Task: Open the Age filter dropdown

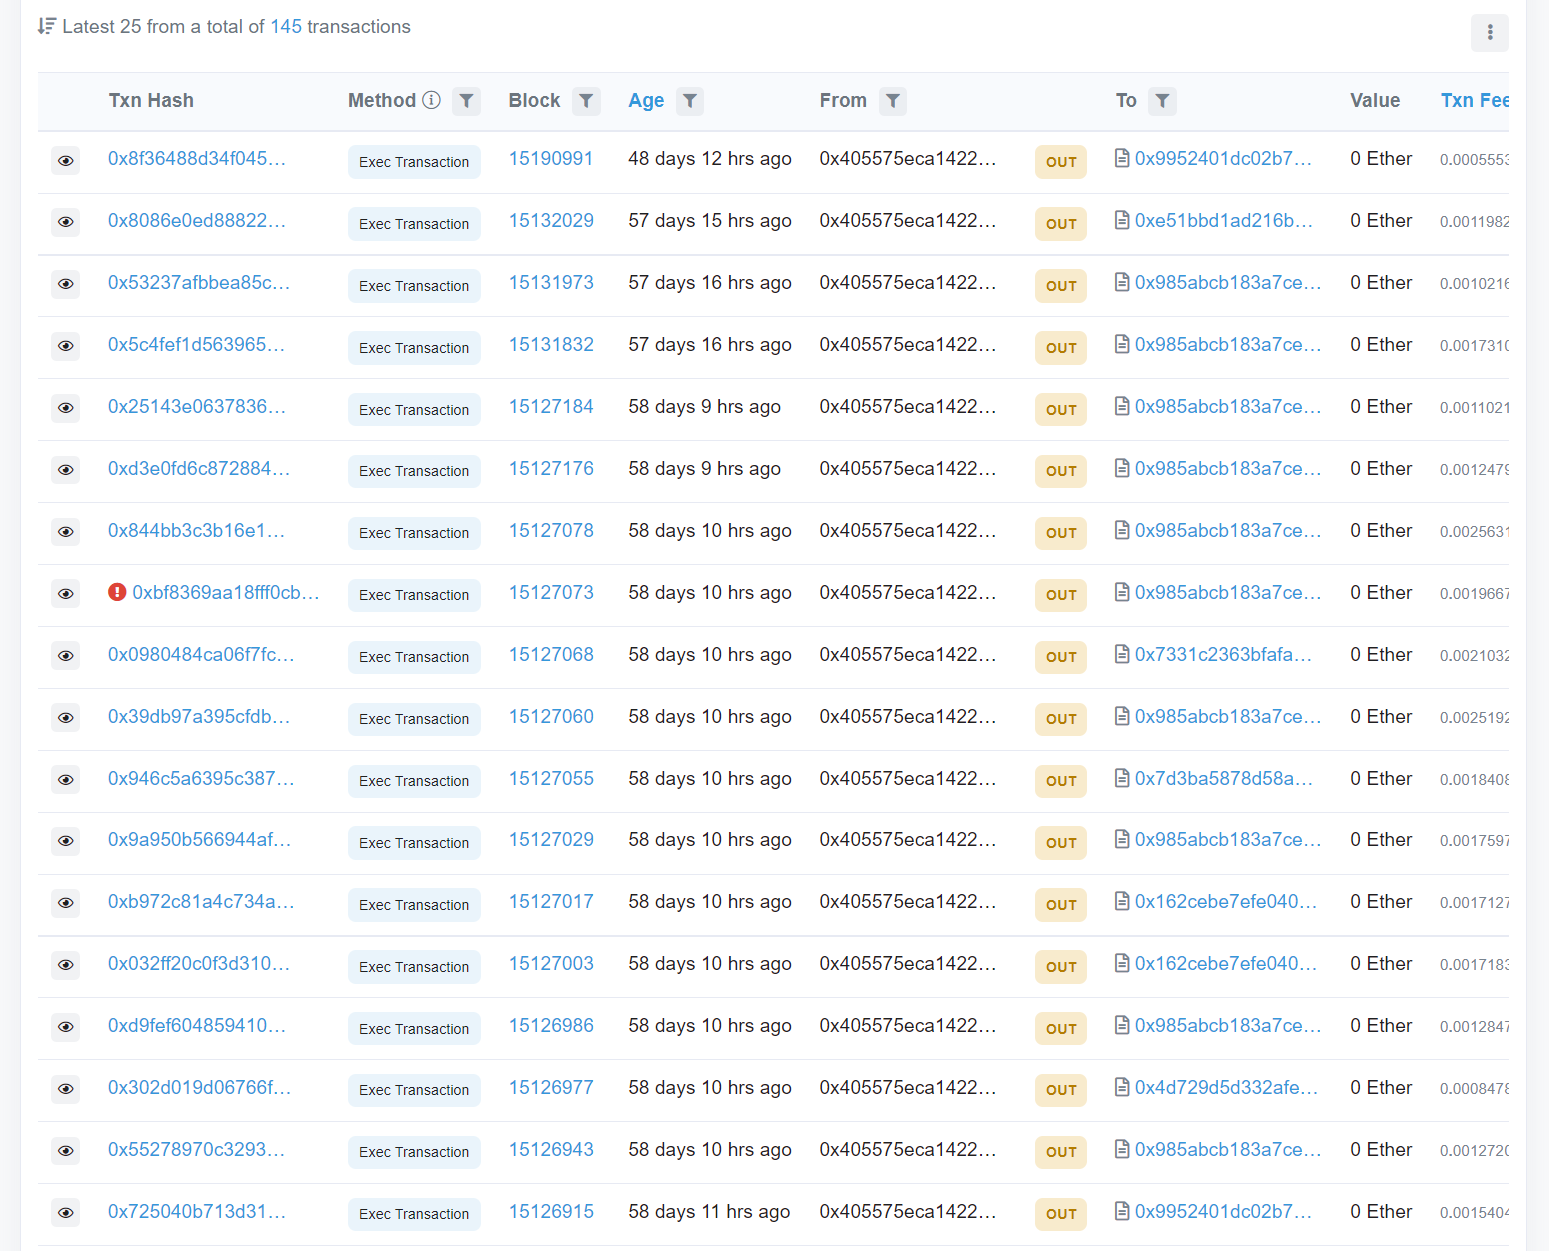Action: pos(689,100)
